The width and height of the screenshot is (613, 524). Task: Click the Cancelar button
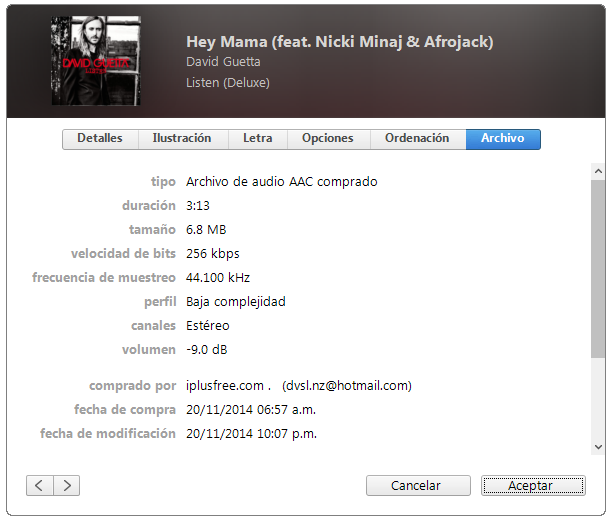[x=418, y=485]
